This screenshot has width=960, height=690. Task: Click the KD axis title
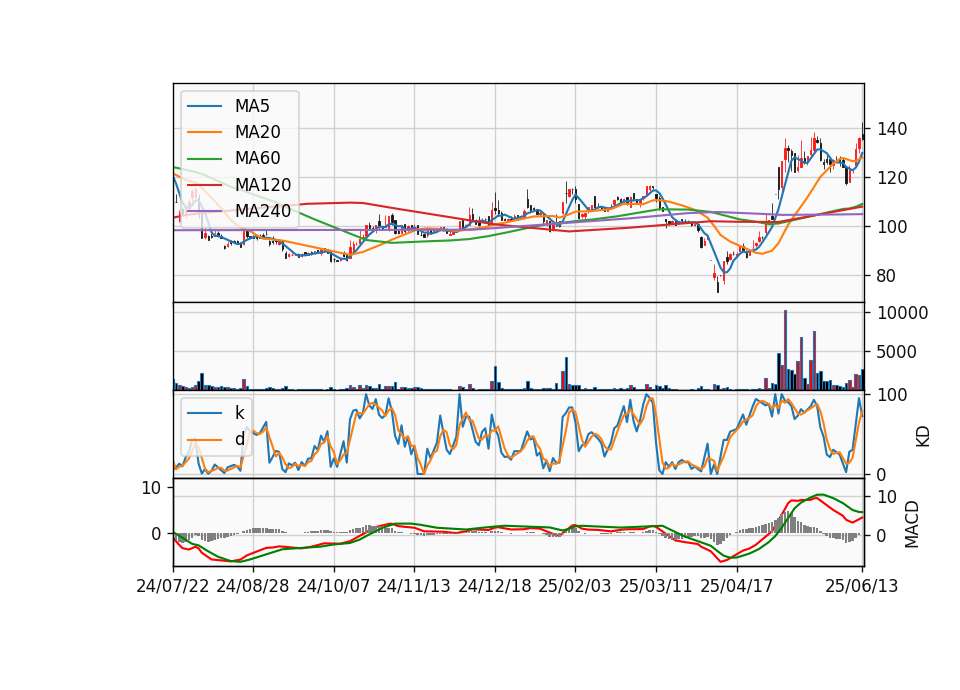point(923,437)
